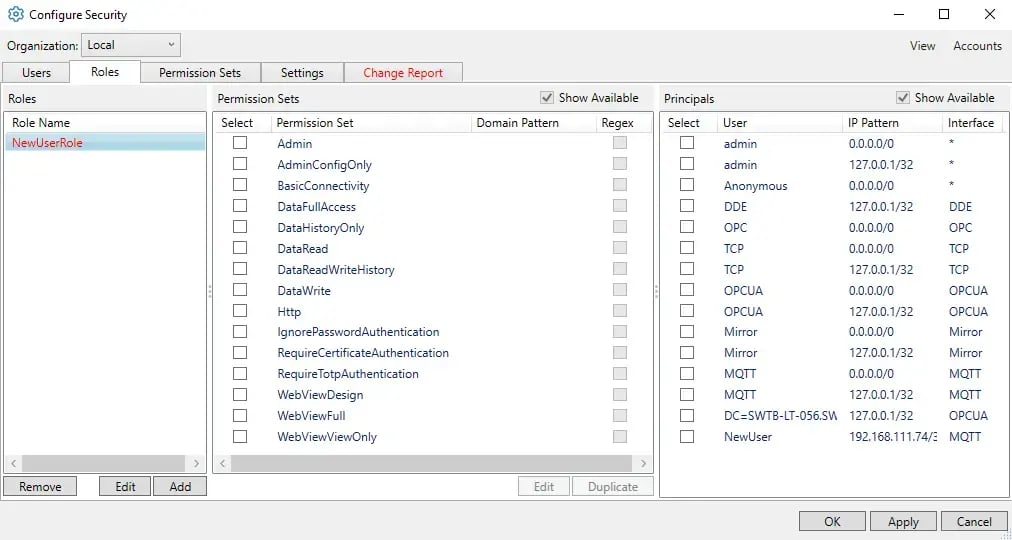Toggle Show Available for Permission Sets

click(547, 98)
